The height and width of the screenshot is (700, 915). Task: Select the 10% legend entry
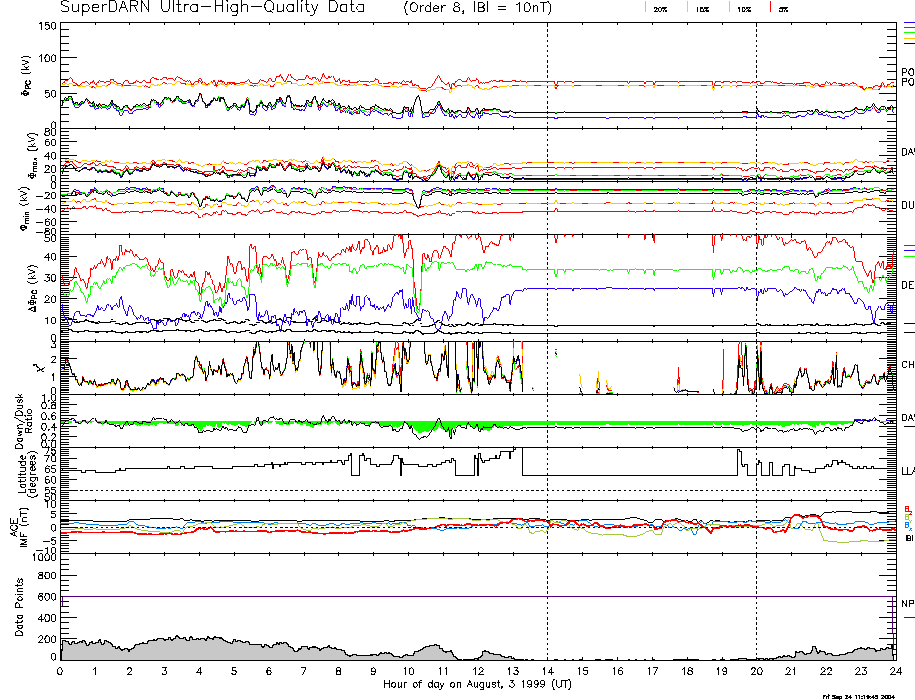(x=743, y=8)
